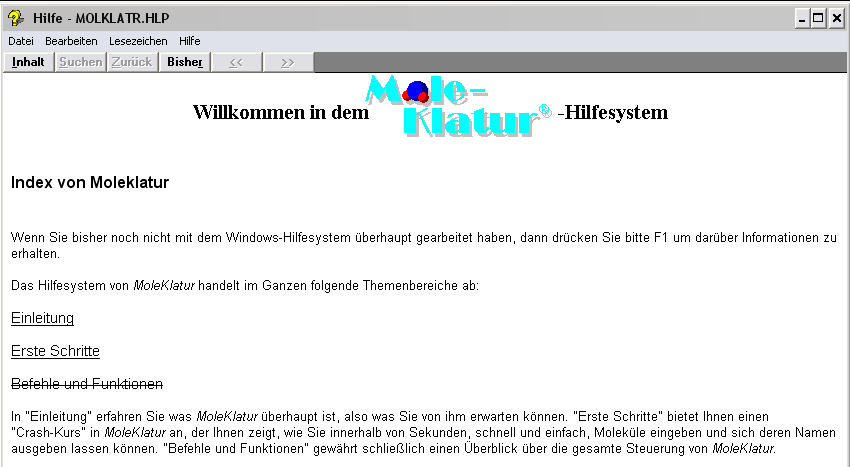
Task: Close the Hilfe window
Action: click(836, 19)
